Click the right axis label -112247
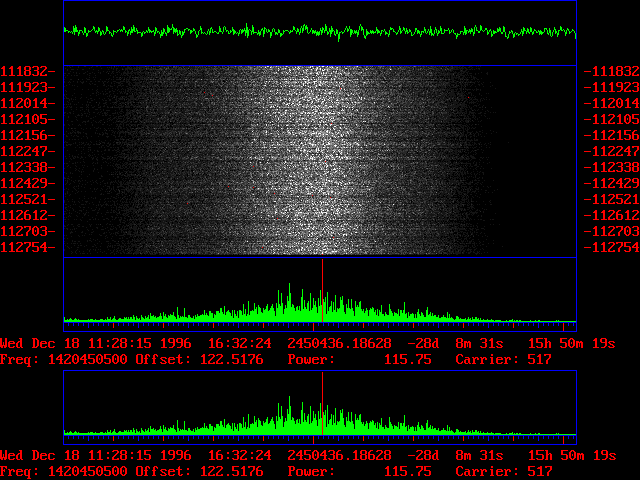 [x=611, y=151]
